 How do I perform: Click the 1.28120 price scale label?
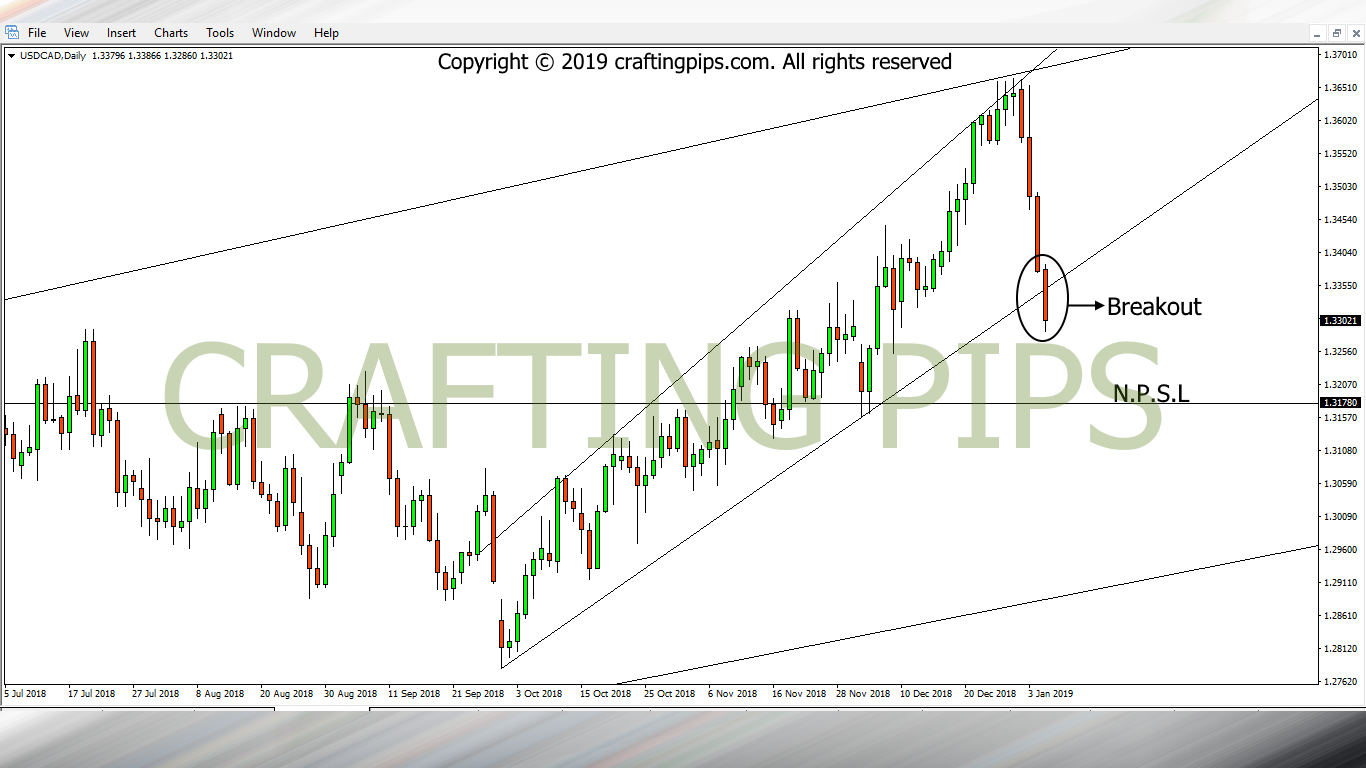1338,649
